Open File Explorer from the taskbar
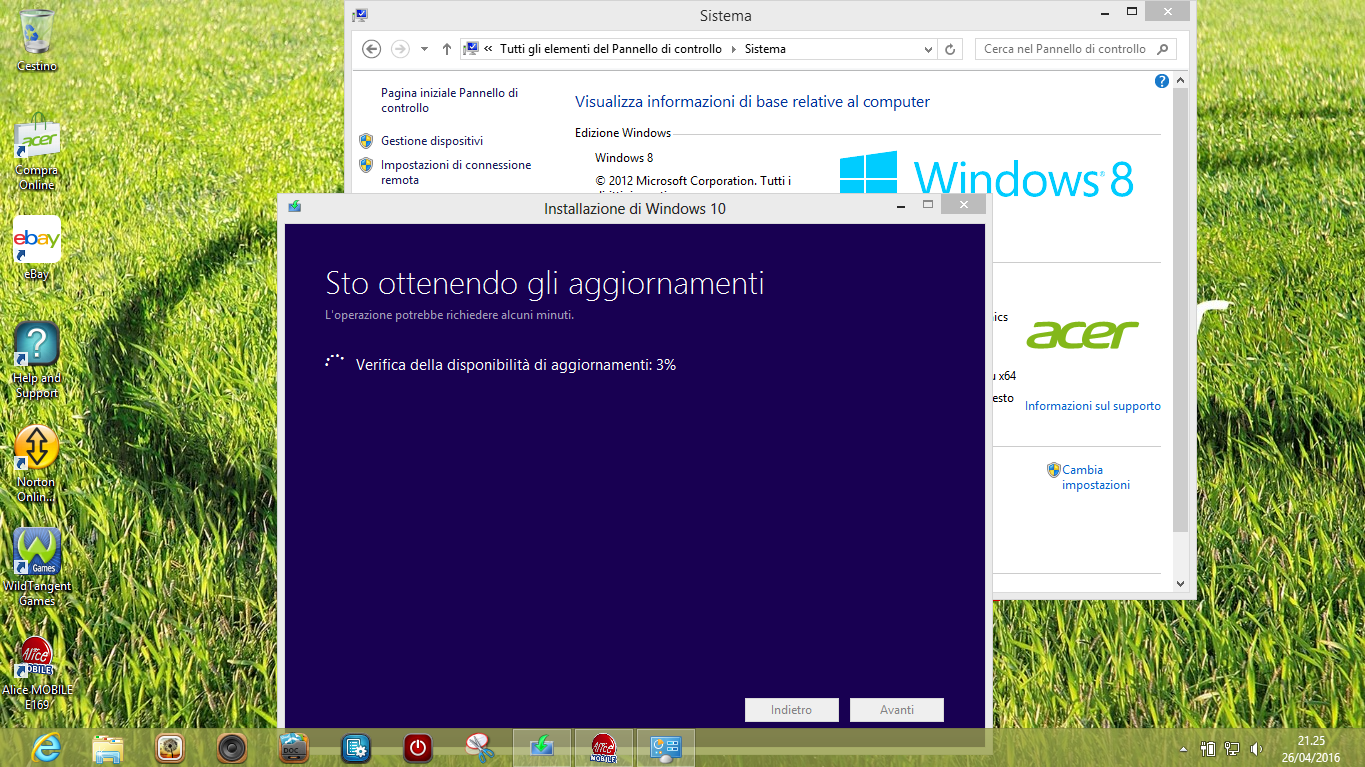The width and height of the screenshot is (1365, 767). point(108,747)
